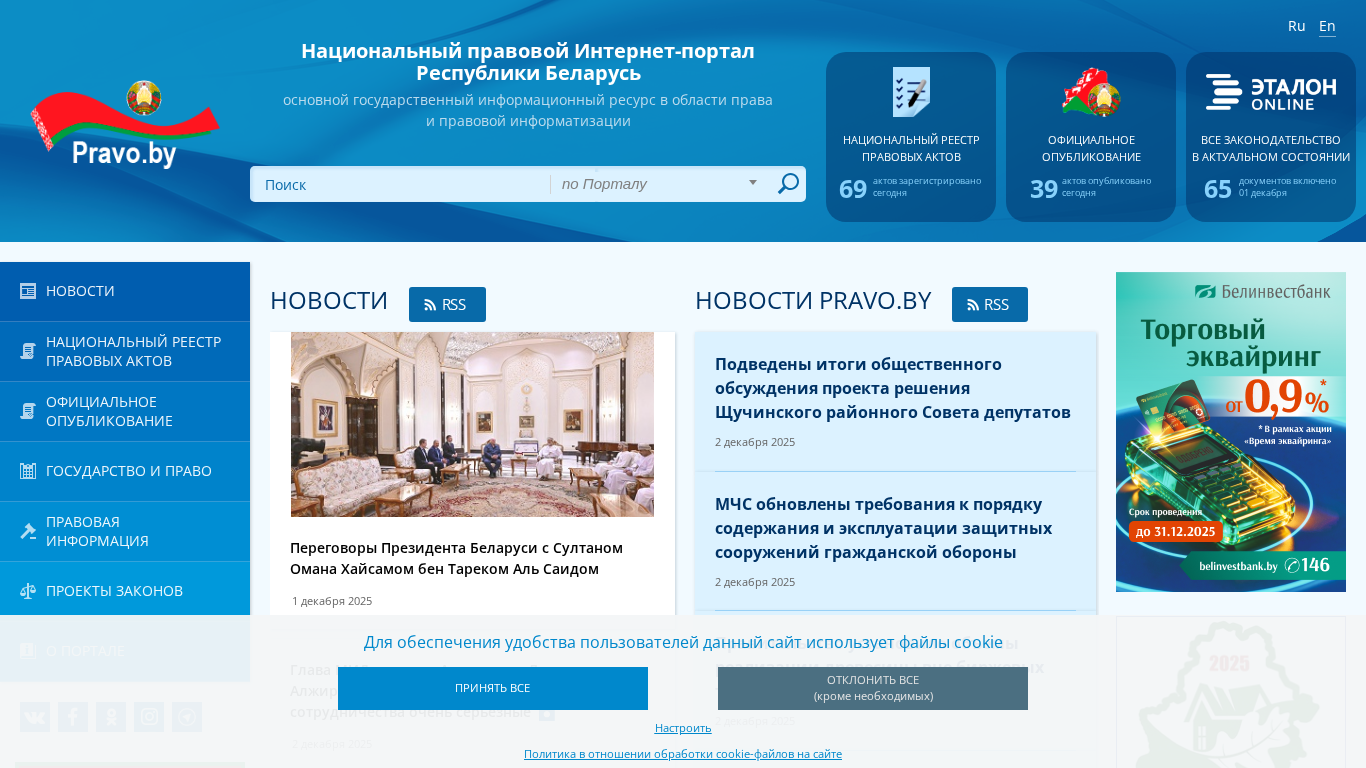Open sidebar item Официальное опубликование
Viewport: 1366px width, 768px height.
[125, 411]
